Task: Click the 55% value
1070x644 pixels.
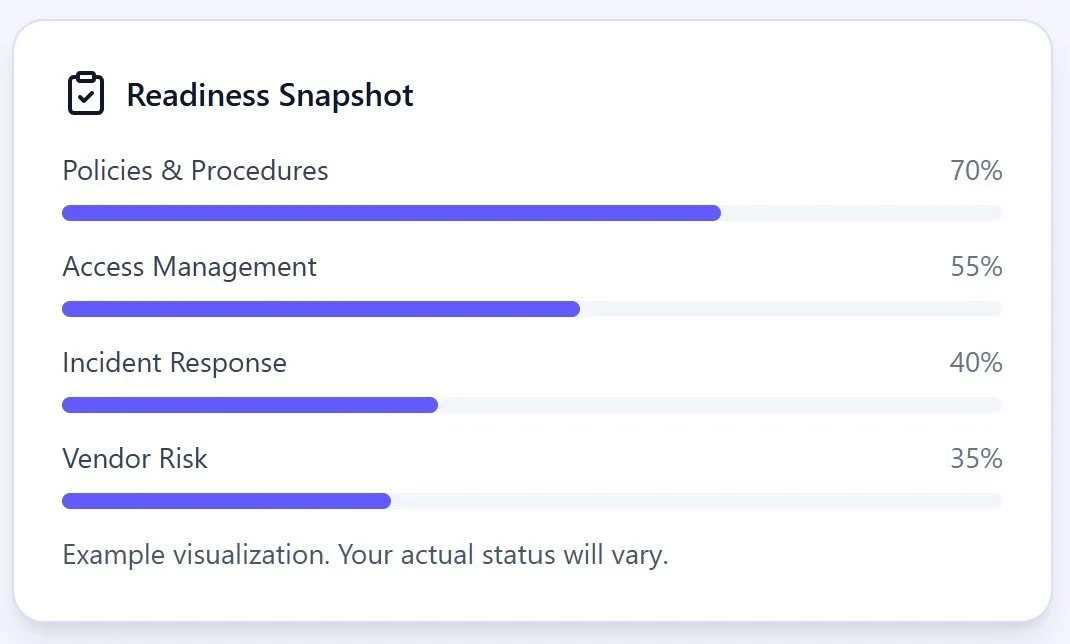Action: (x=977, y=267)
